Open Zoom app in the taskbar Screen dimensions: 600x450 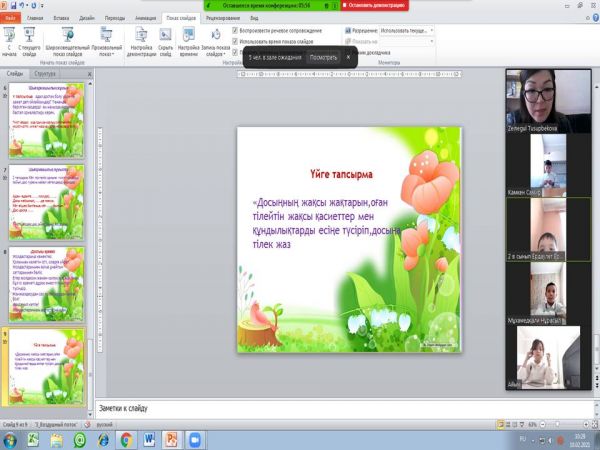(x=196, y=438)
